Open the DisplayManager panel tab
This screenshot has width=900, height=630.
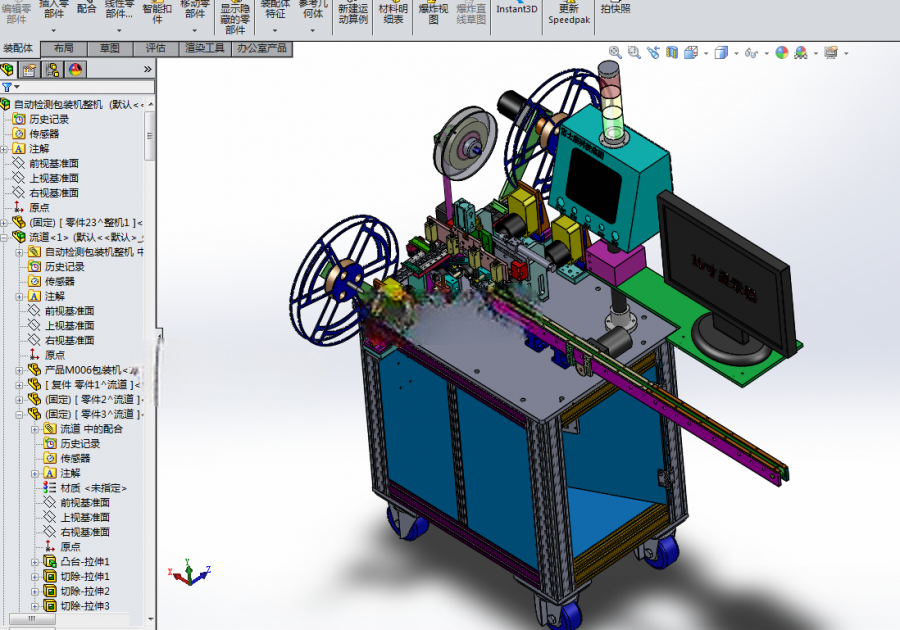pyautogui.click(x=76, y=70)
